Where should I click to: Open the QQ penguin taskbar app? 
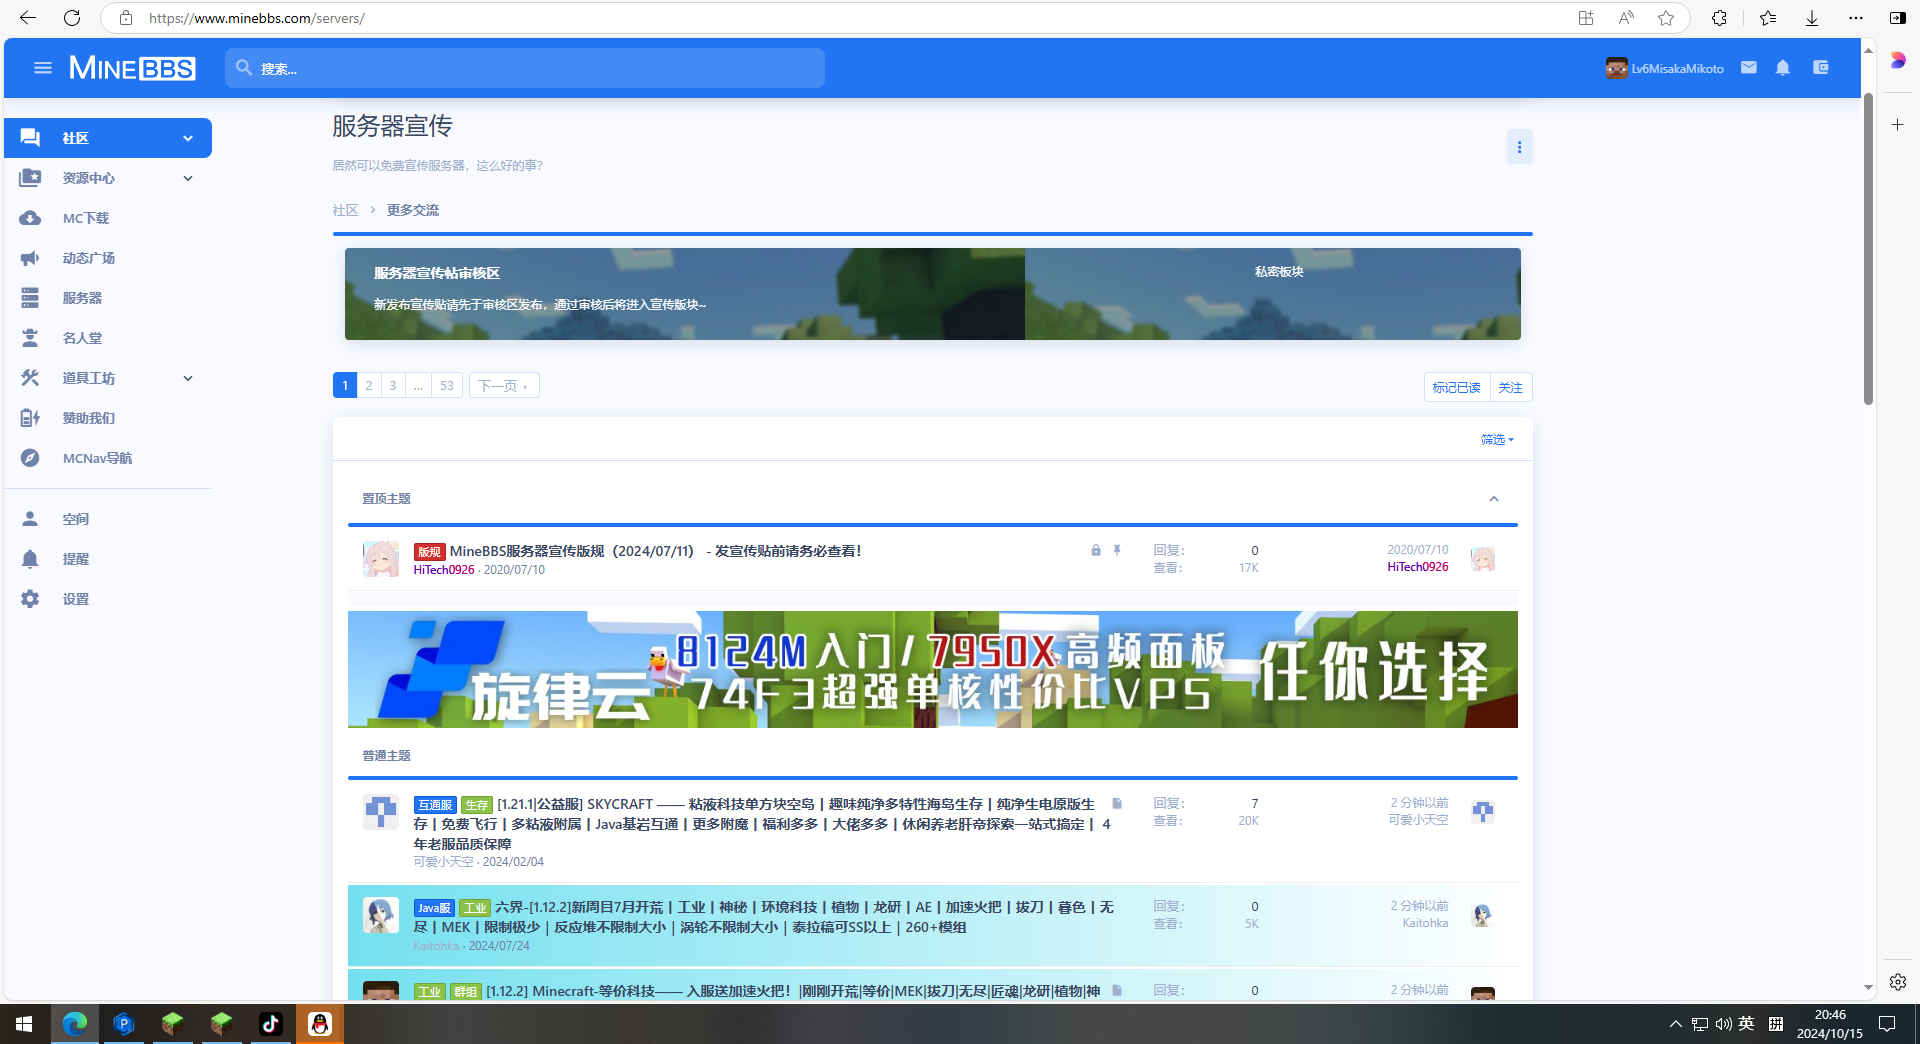[320, 1024]
